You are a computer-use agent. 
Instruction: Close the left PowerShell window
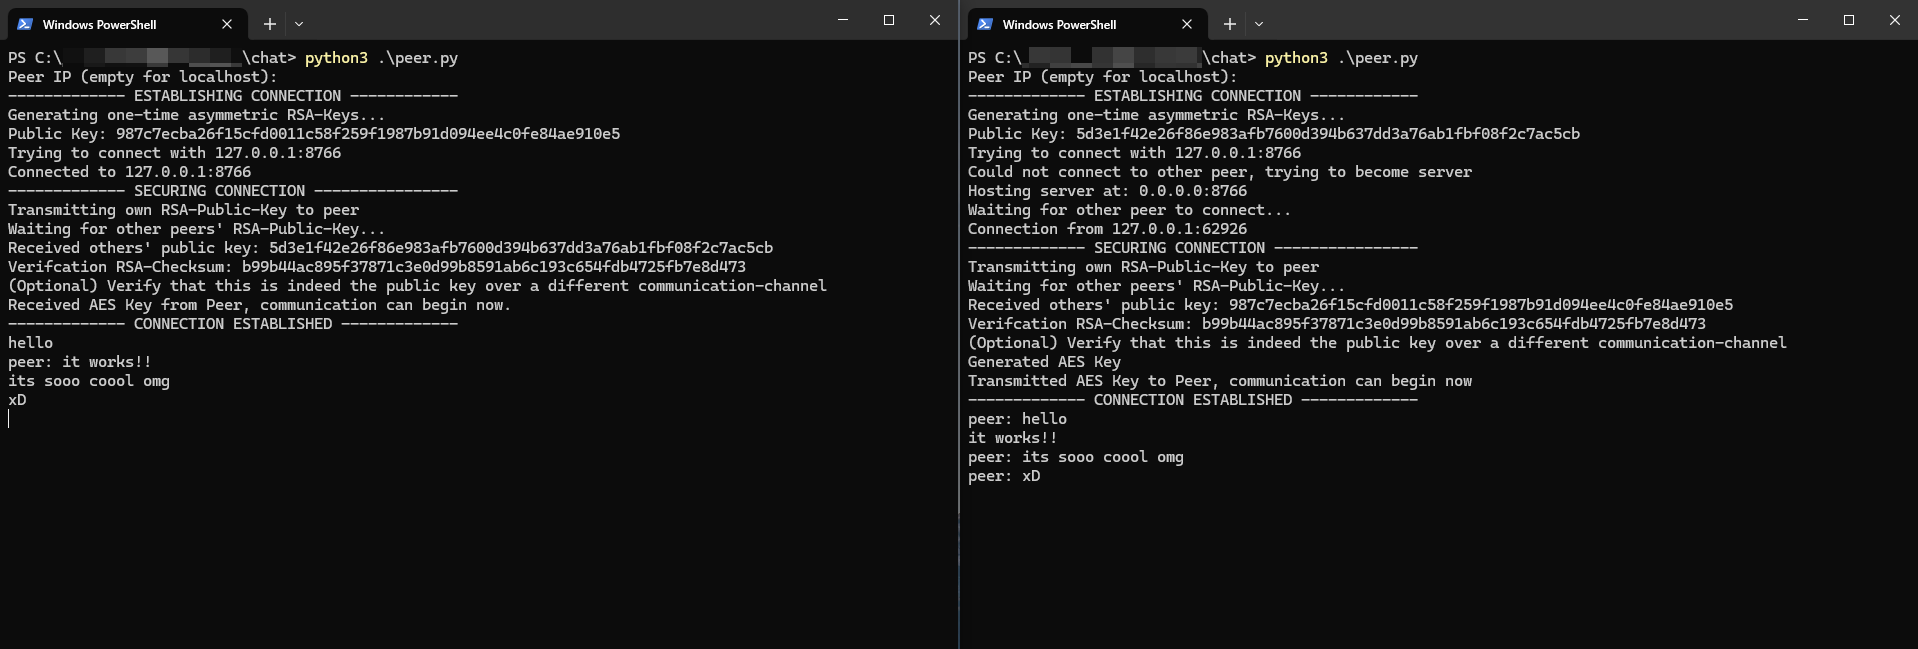pos(935,20)
